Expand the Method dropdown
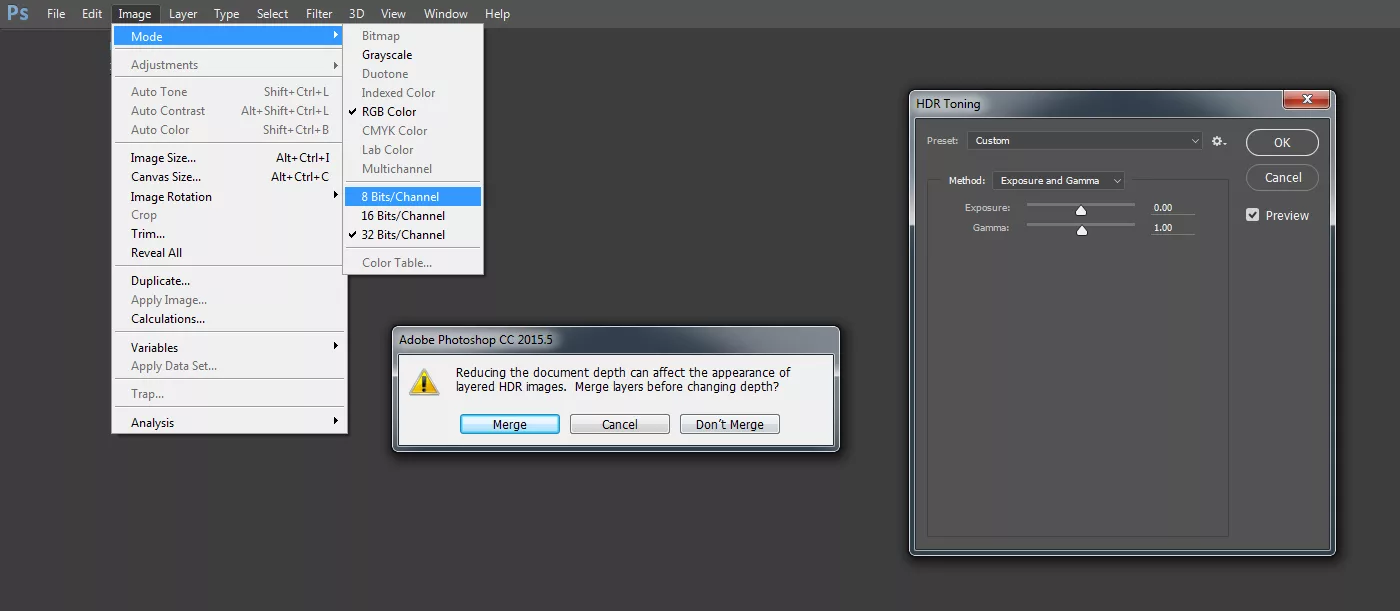Screen dimensions: 1400x611 pos(1058,181)
